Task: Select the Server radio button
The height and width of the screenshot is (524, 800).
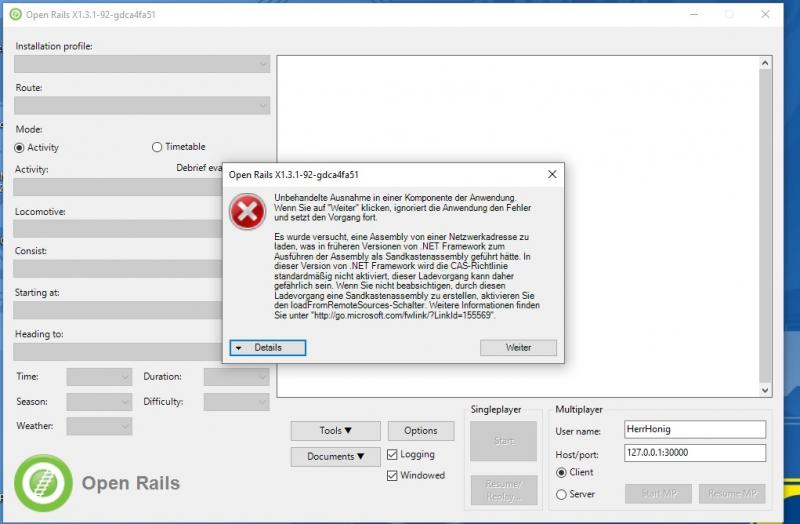Action: pyautogui.click(x=561, y=494)
